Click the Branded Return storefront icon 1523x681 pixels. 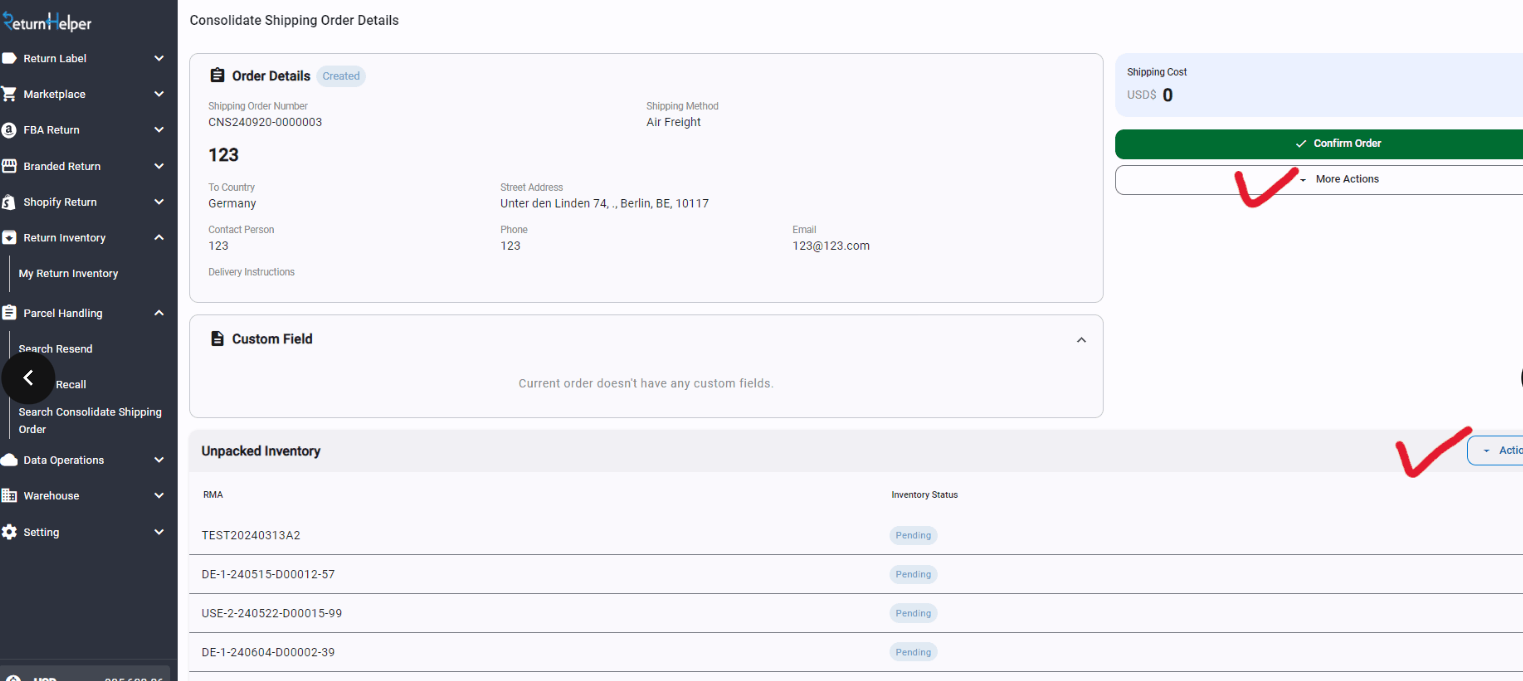coord(10,166)
